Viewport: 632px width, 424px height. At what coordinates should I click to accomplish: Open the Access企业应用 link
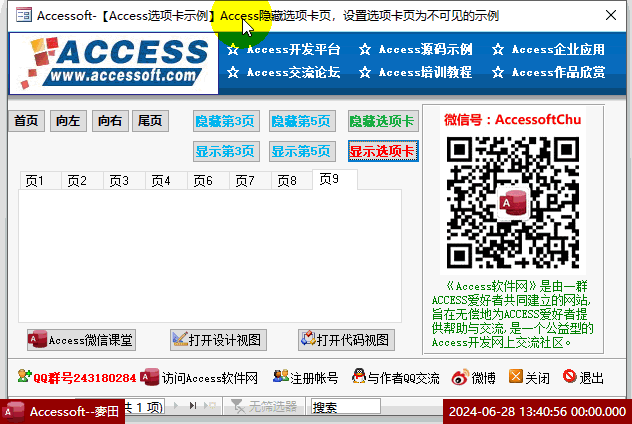click(x=558, y=50)
